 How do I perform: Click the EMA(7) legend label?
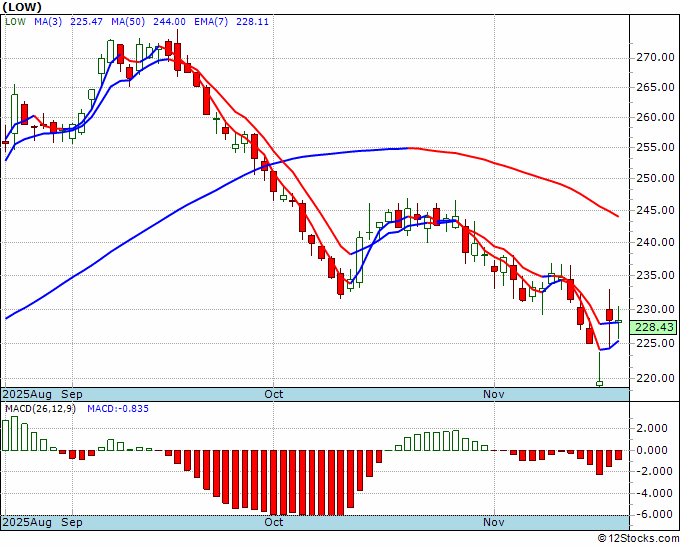211,22
